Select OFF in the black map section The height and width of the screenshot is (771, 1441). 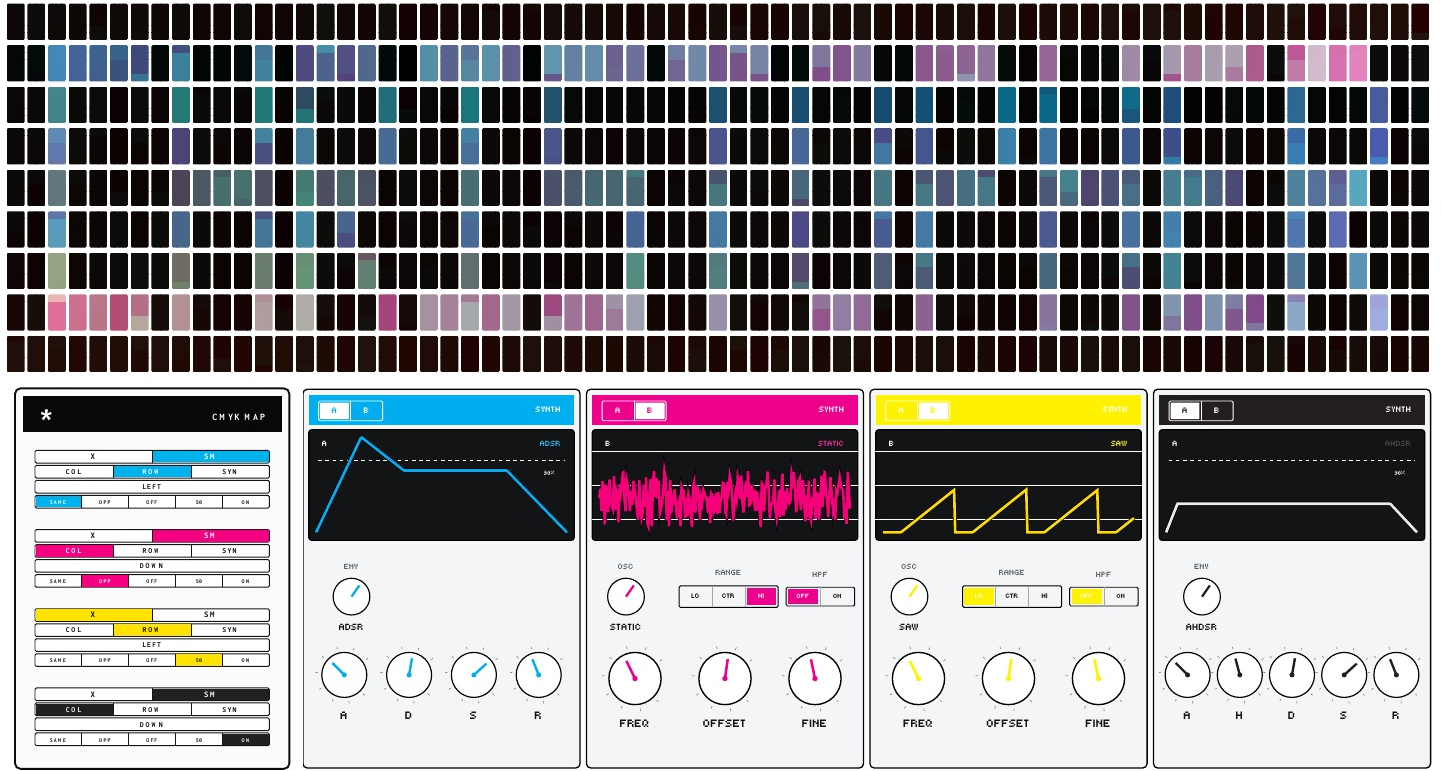click(x=152, y=740)
